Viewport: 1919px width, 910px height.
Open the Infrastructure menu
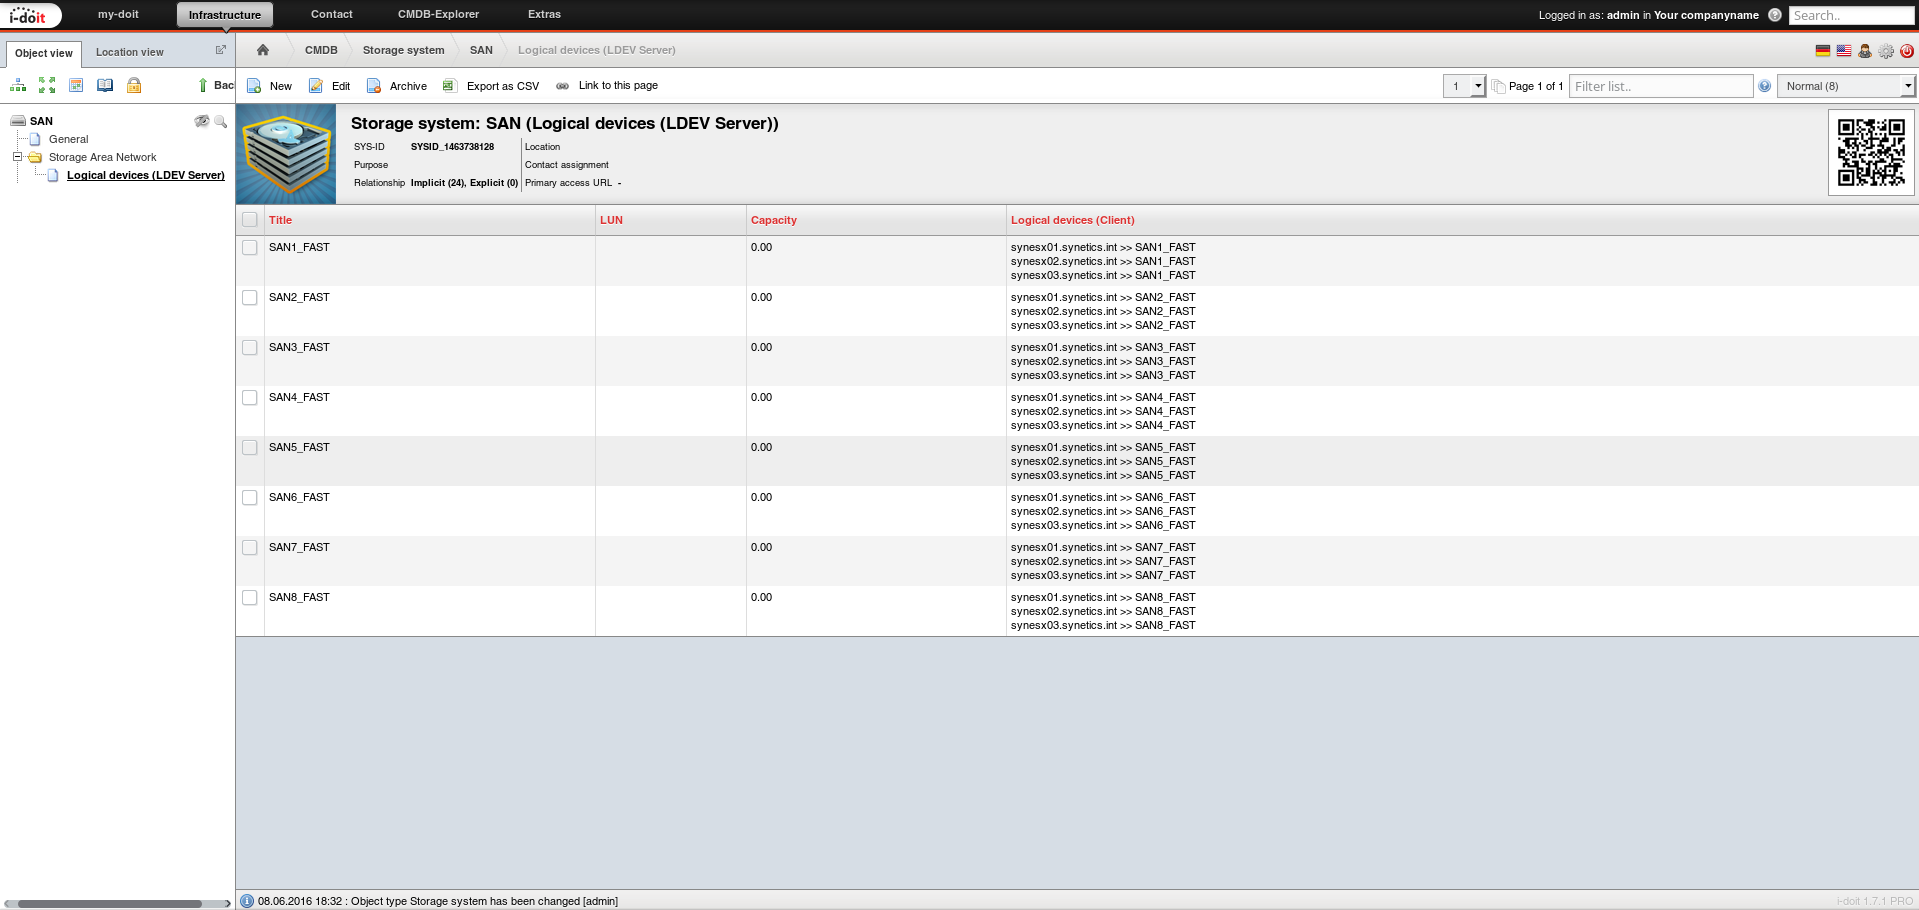point(225,15)
